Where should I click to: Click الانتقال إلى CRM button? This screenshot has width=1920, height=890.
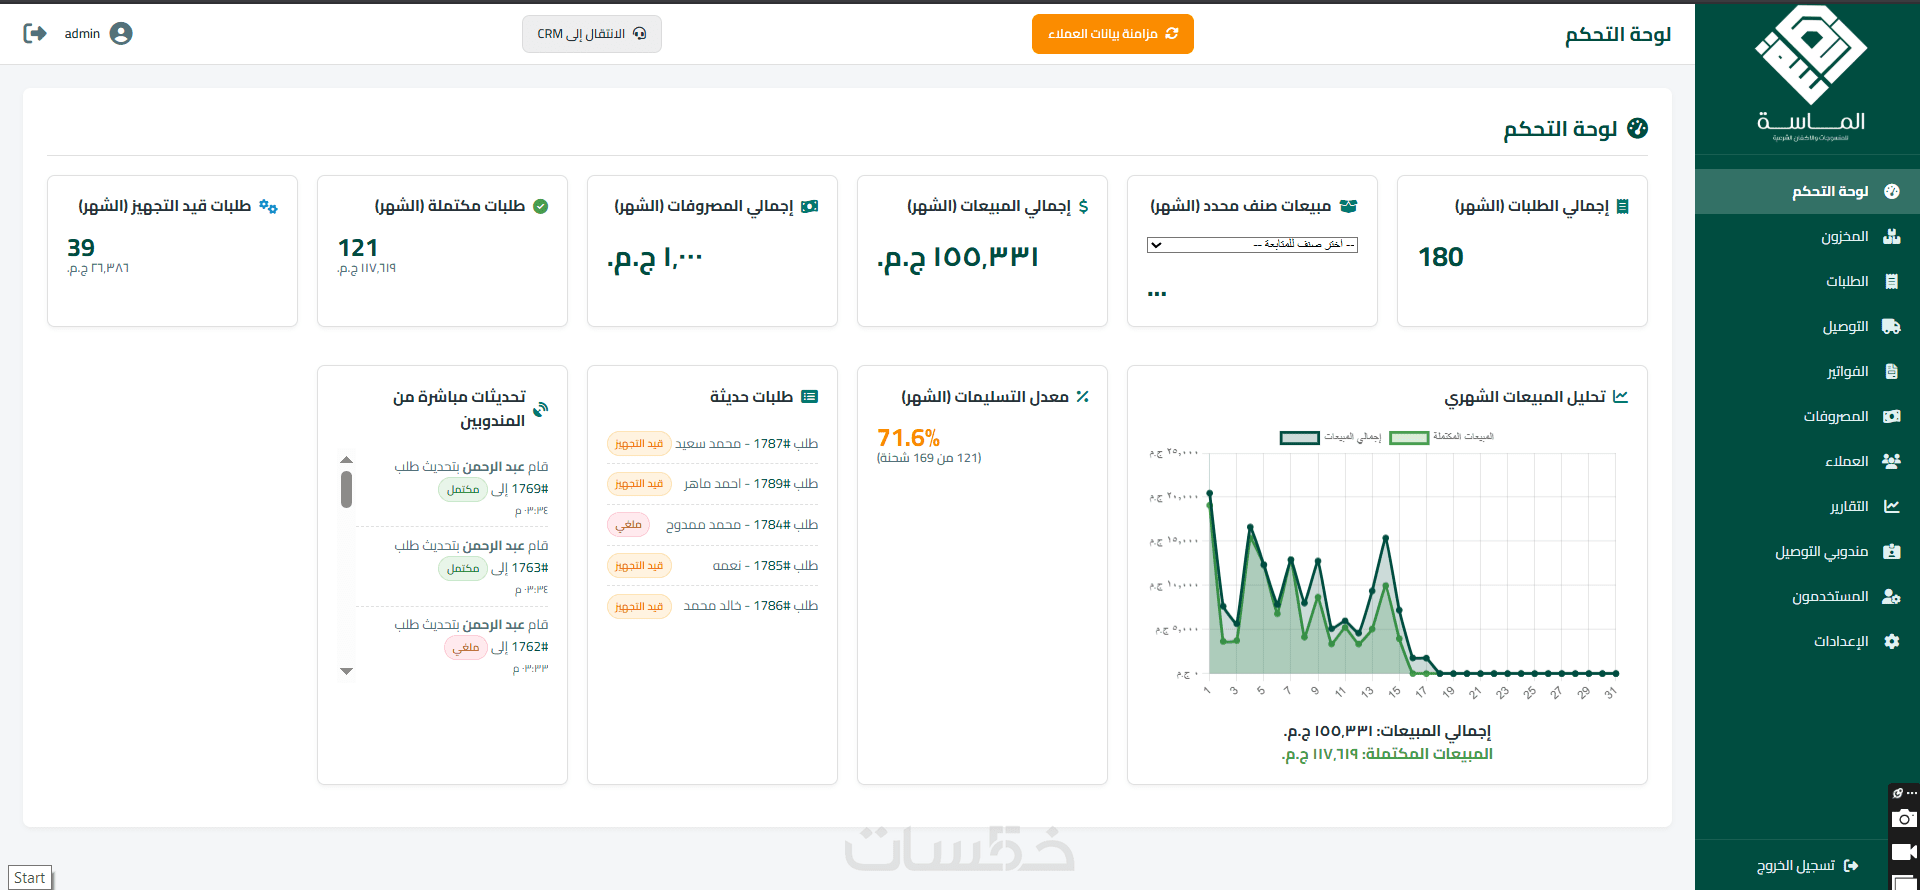(x=592, y=34)
